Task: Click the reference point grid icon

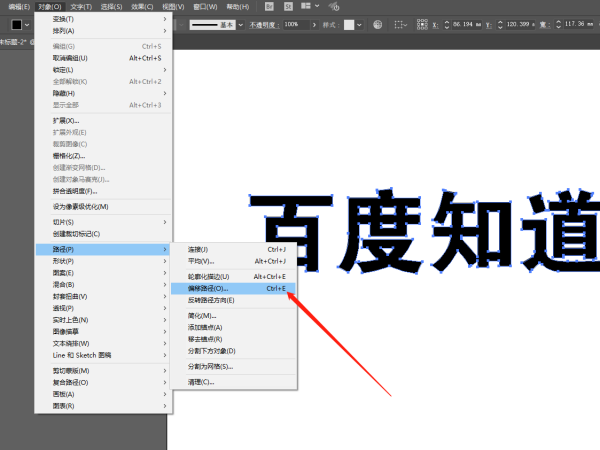Action: click(x=422, y=24)
